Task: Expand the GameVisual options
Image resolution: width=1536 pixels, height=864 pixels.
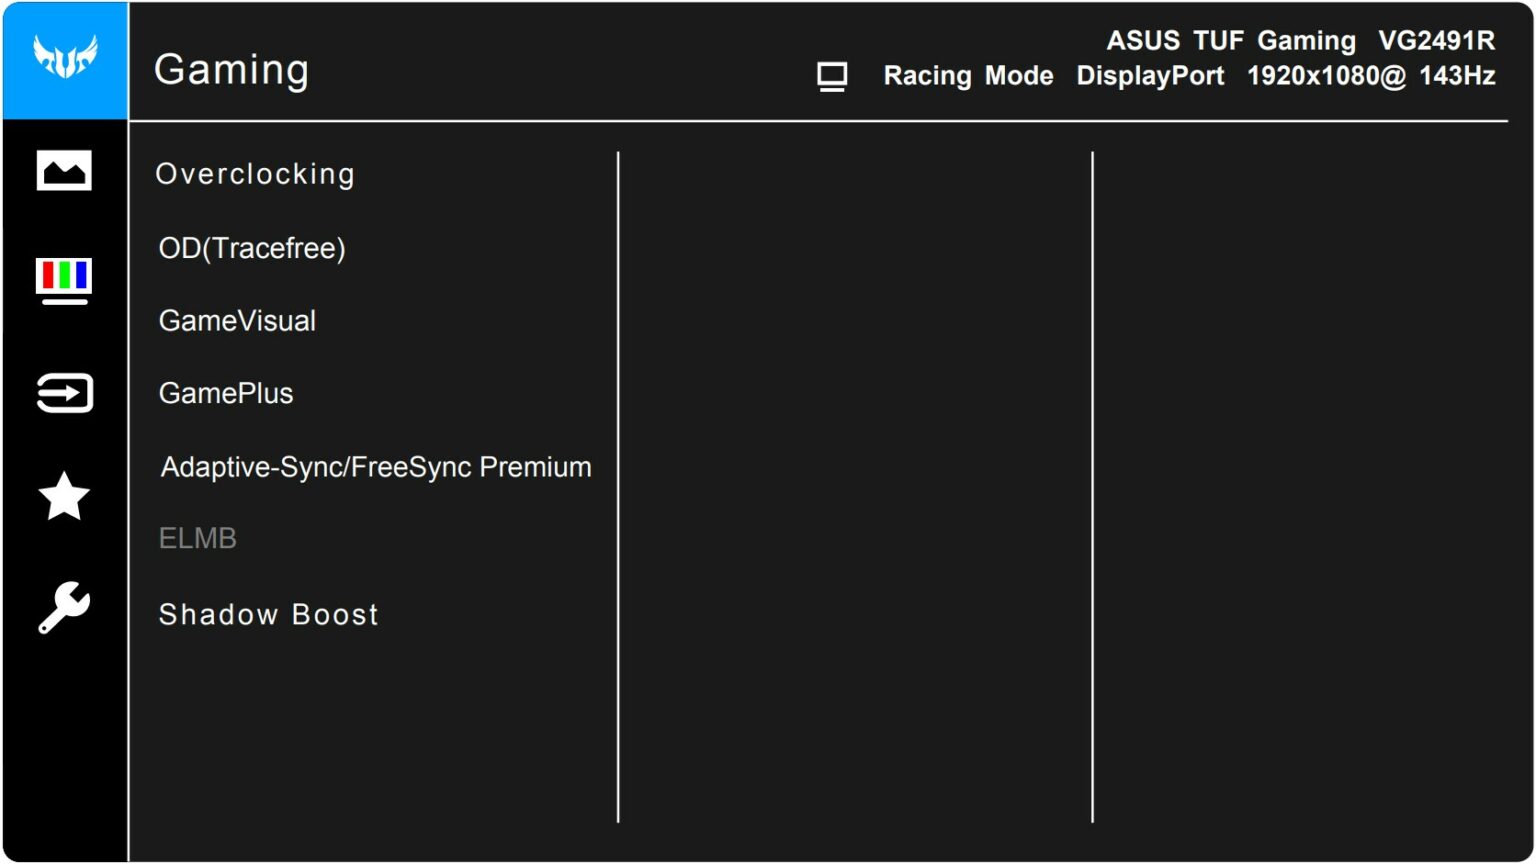Action: [x=238, y=320]
